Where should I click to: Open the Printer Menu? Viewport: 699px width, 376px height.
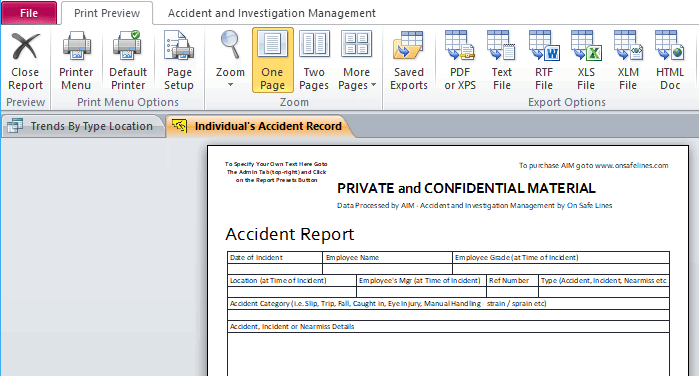tap(76, 61)
